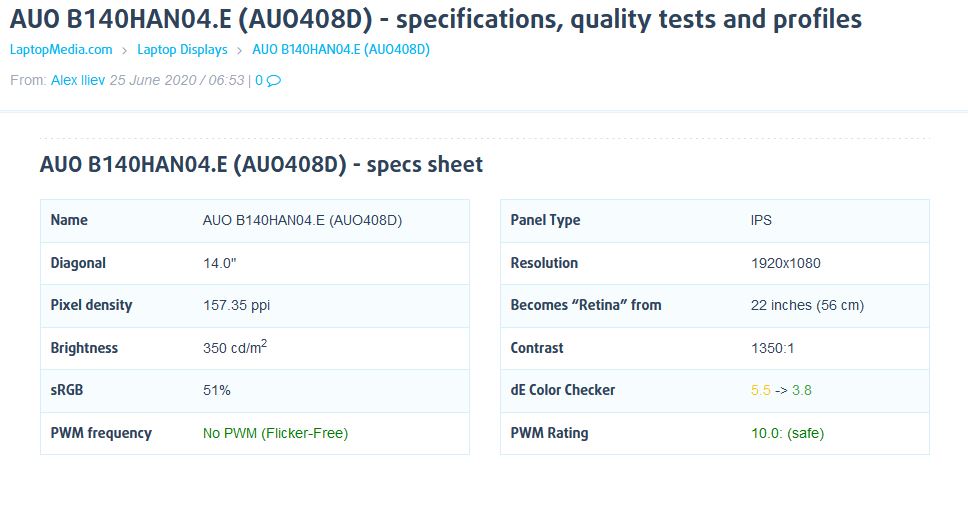Click the PWM Rating row label
Viewport: 968px width, 527px height.
(x=549, y=433)
